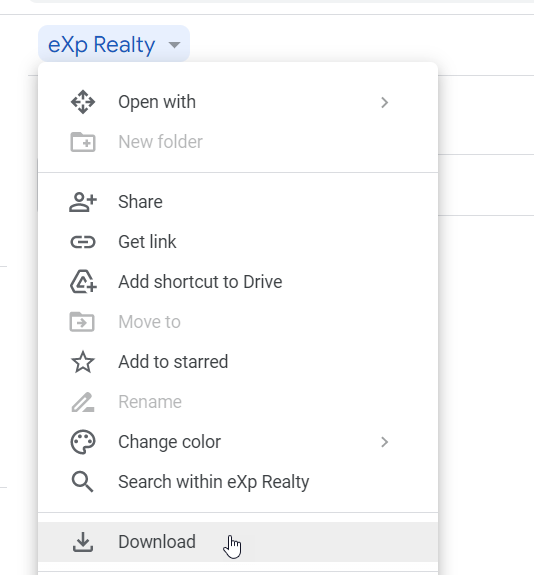The height and width of the screenshot is (575, 534).
Task: Select Search within eXp Realty
Action: (238, 482)
